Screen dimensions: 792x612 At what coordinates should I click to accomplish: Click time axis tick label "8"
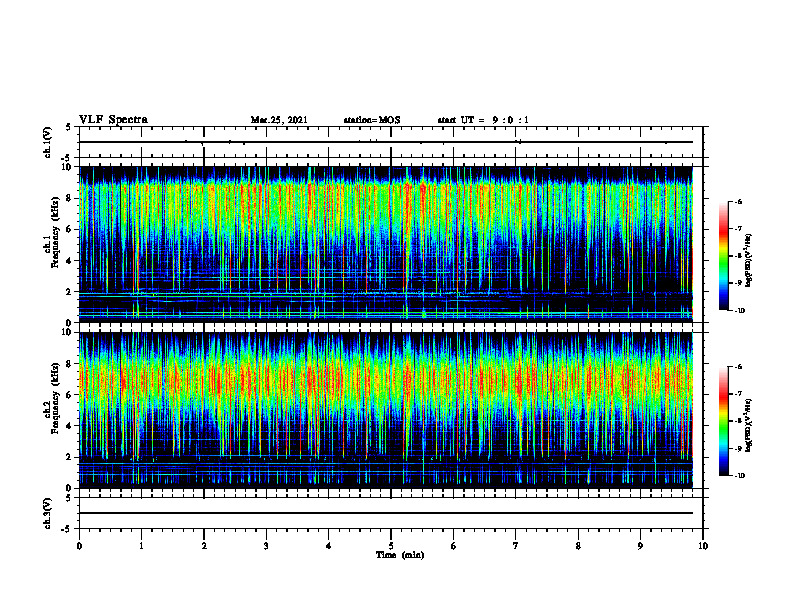pyautogui.click(x=578, y=546)
